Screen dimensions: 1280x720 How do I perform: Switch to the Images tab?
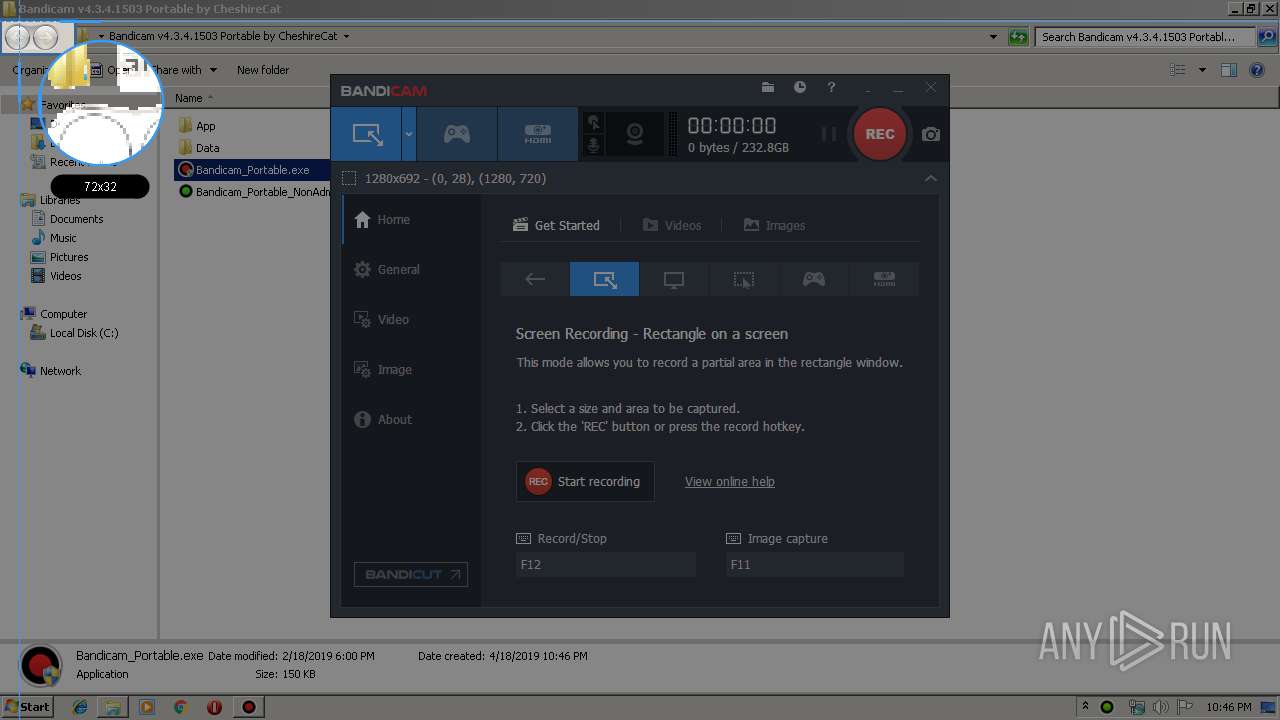tap(774, 225)
